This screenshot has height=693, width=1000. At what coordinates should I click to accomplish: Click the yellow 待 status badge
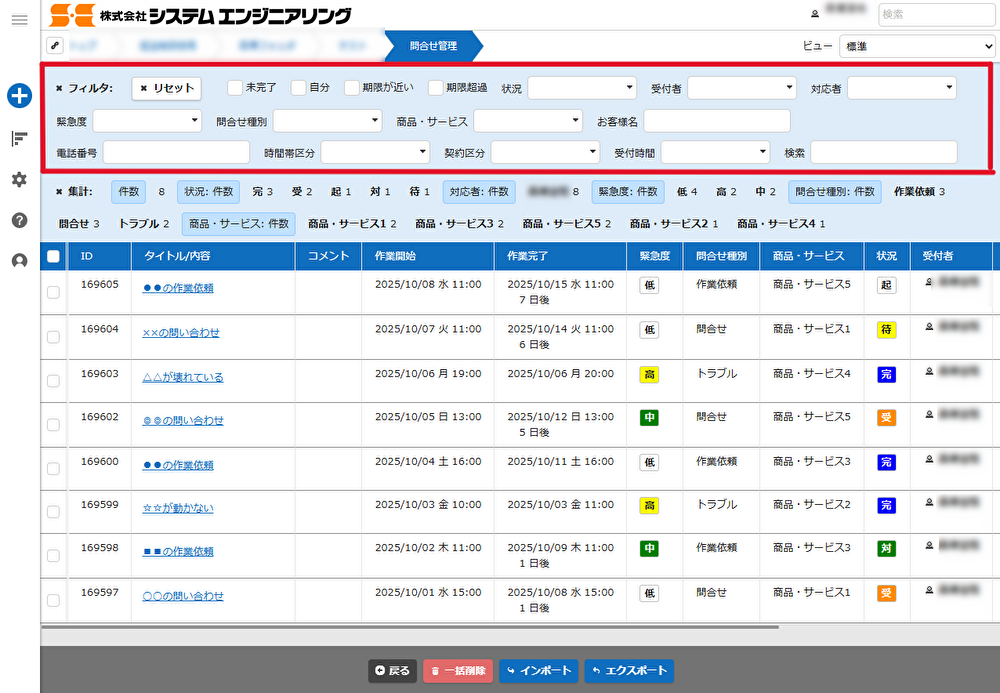point(886,330)
